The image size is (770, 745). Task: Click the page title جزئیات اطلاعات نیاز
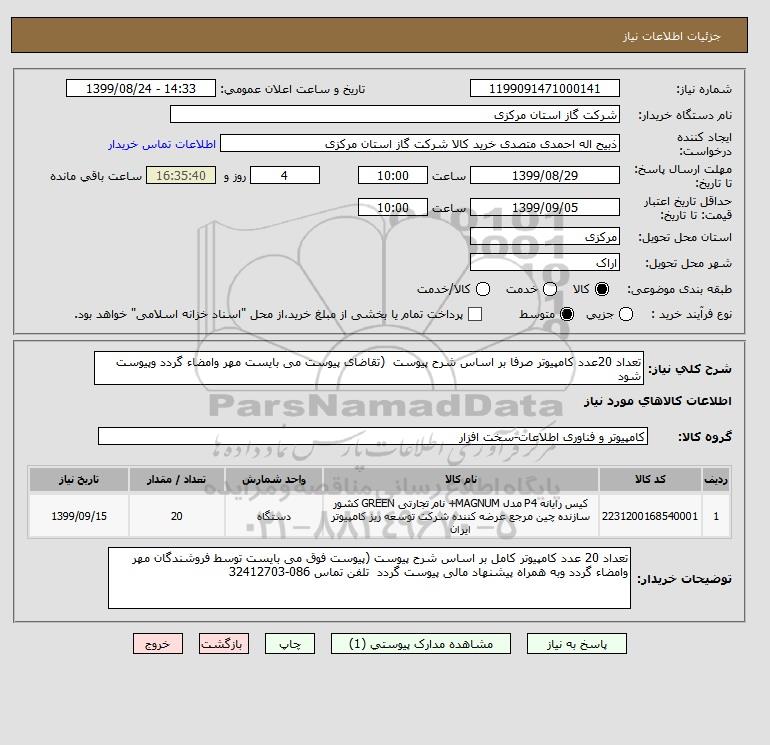click(671, 37)
